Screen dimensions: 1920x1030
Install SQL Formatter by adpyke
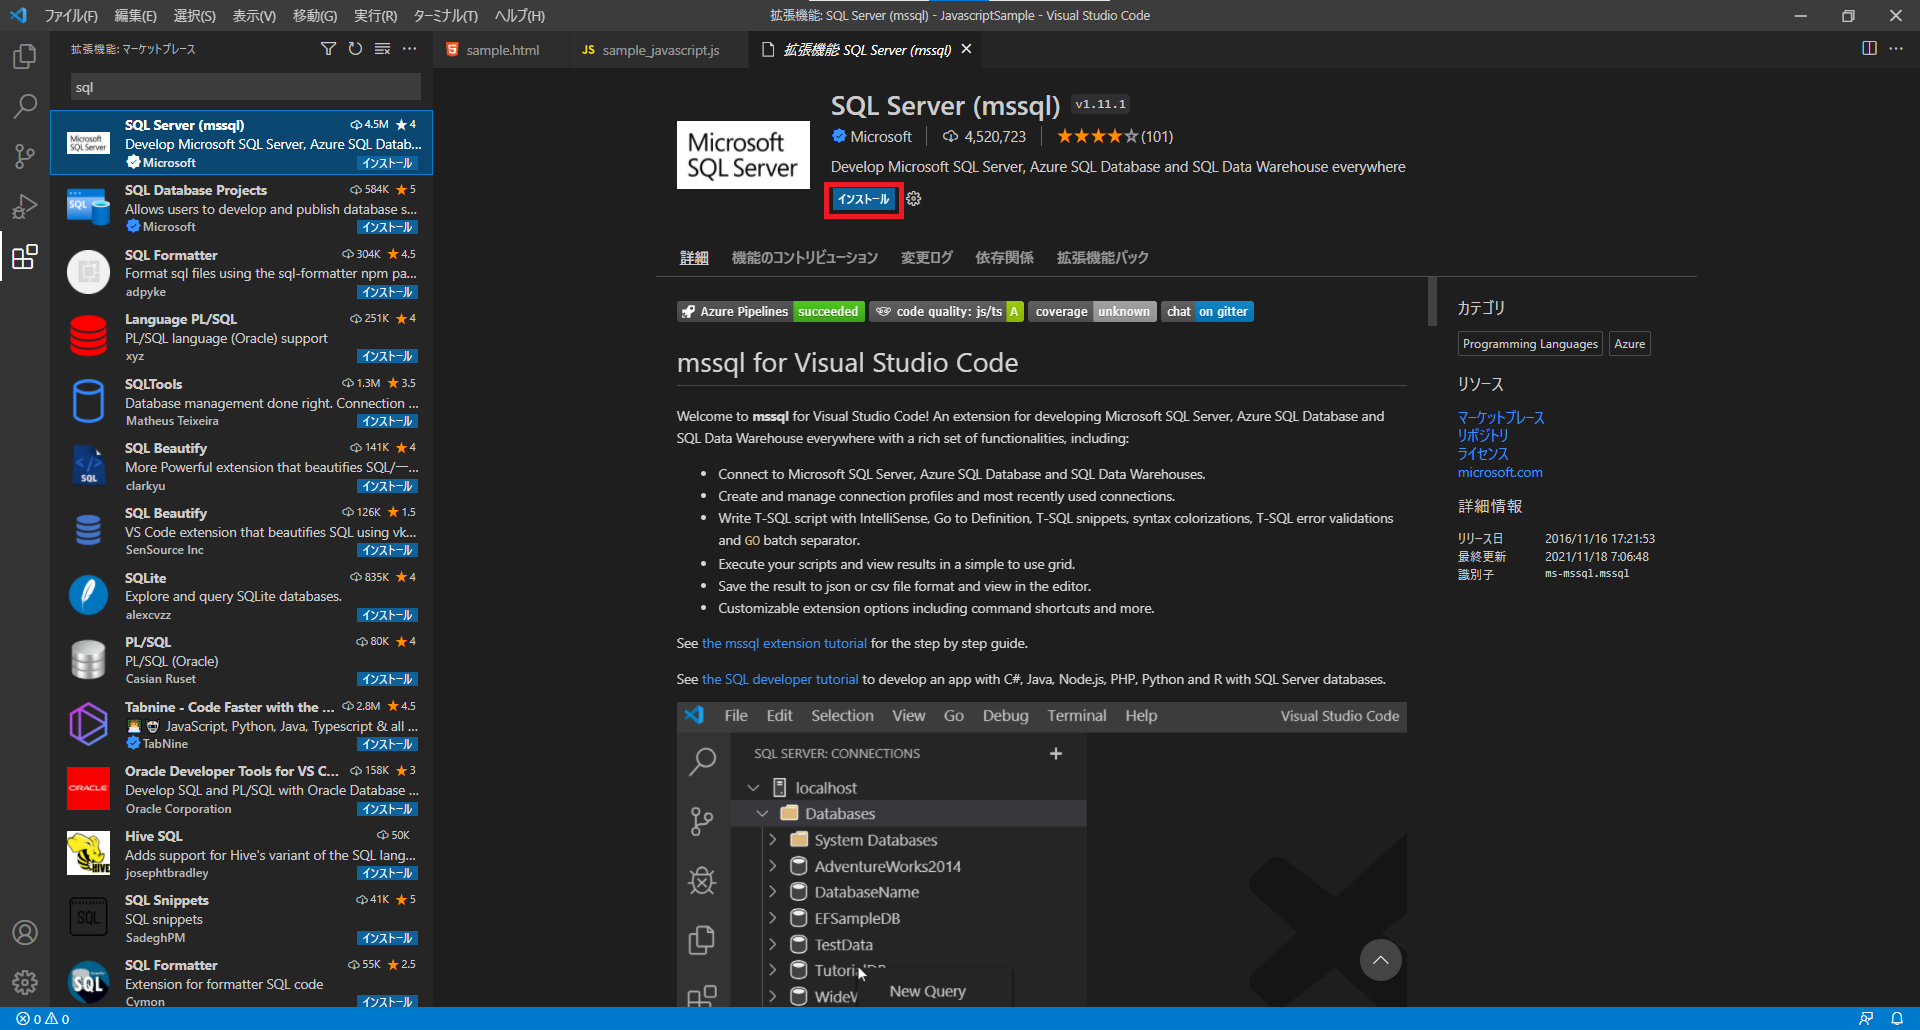(387, 293)
